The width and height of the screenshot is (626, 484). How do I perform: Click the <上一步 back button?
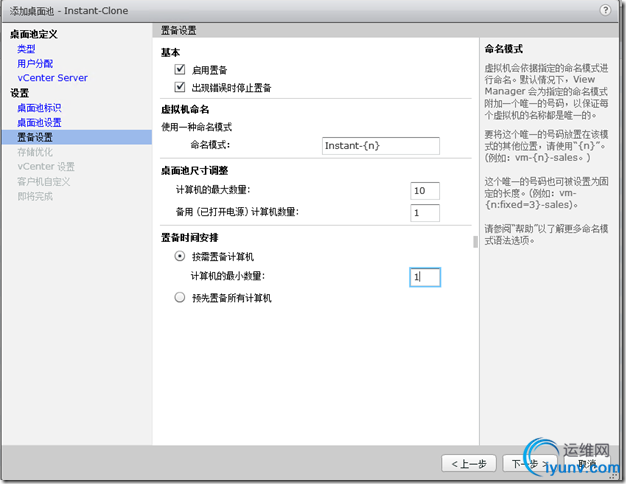coord(469,464)
